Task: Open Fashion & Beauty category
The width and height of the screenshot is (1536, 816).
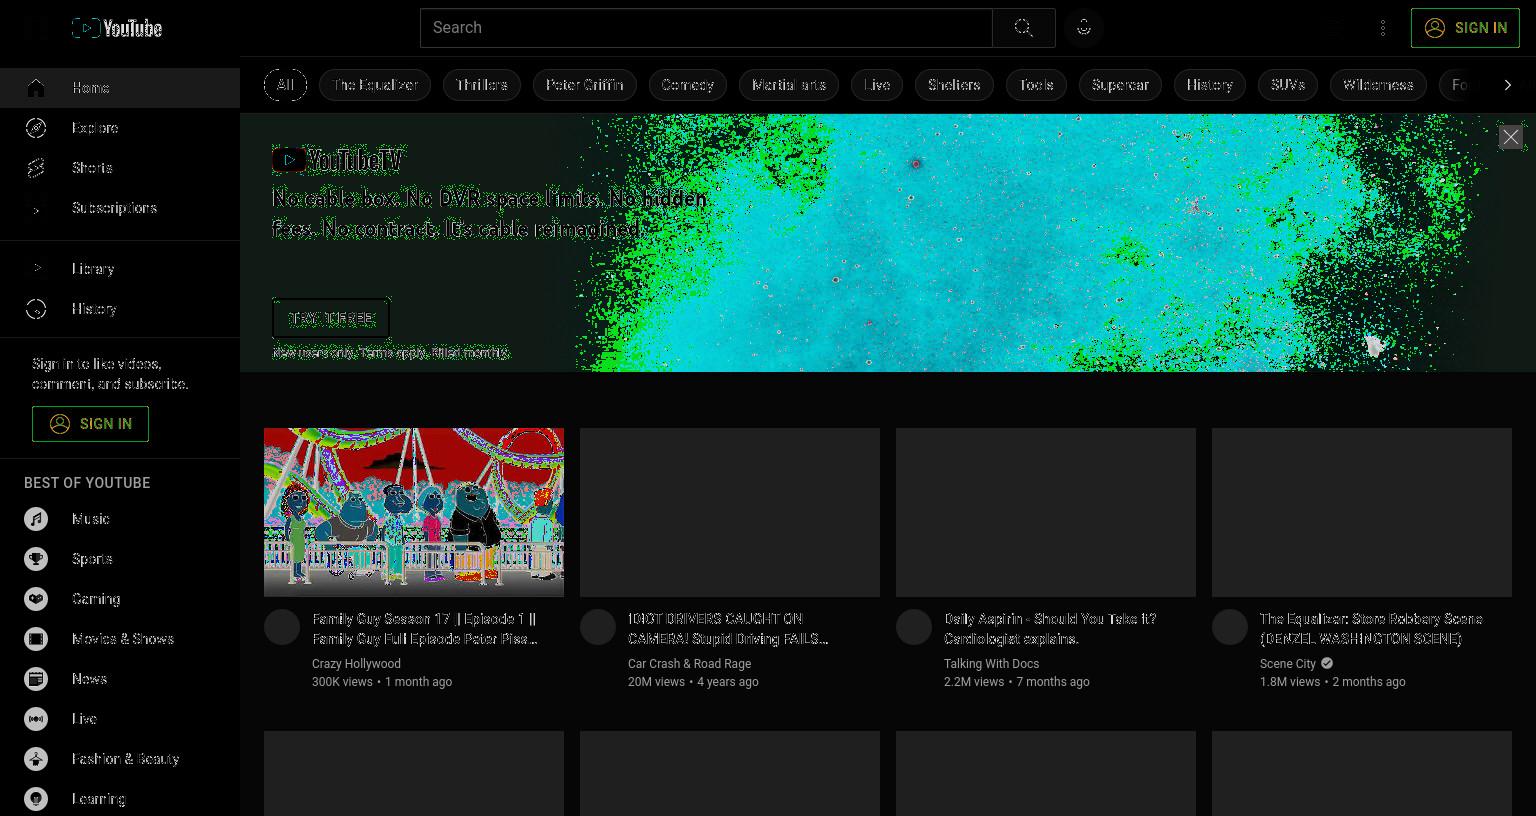Action: pyautogui.click(x=120, y=759)
